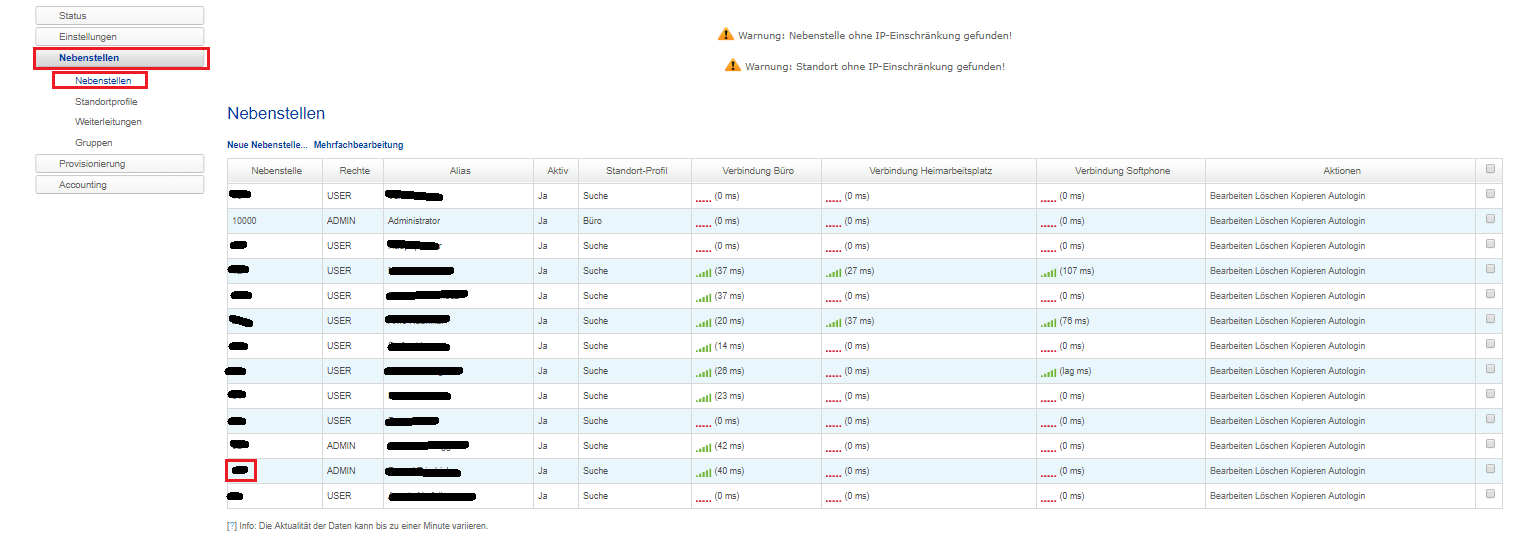Toggle the select-all checkbox in table header
Screen dimensions: 1518x549
click(1490, 169)
